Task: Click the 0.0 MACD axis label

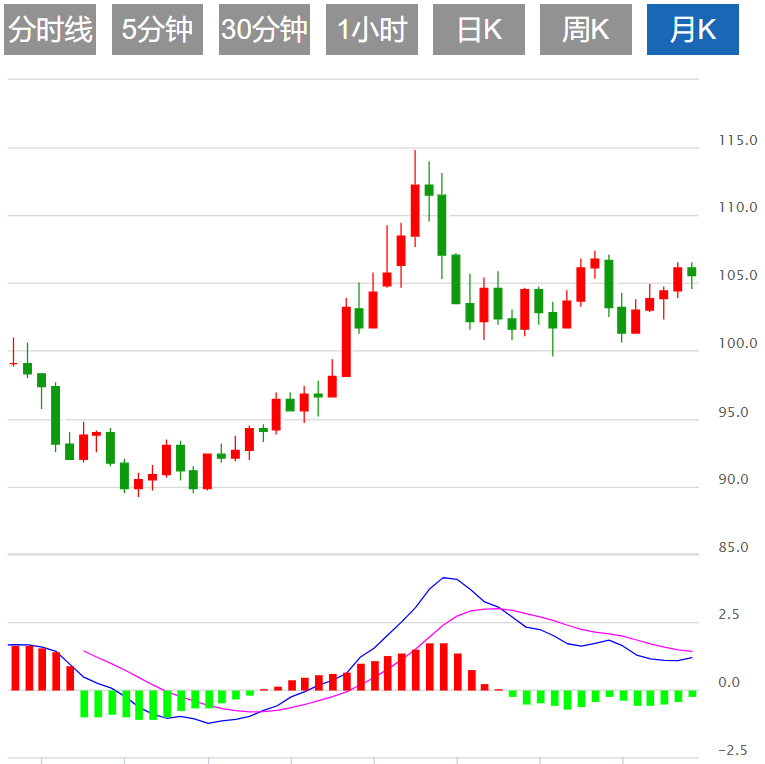Action: [728, 683]
